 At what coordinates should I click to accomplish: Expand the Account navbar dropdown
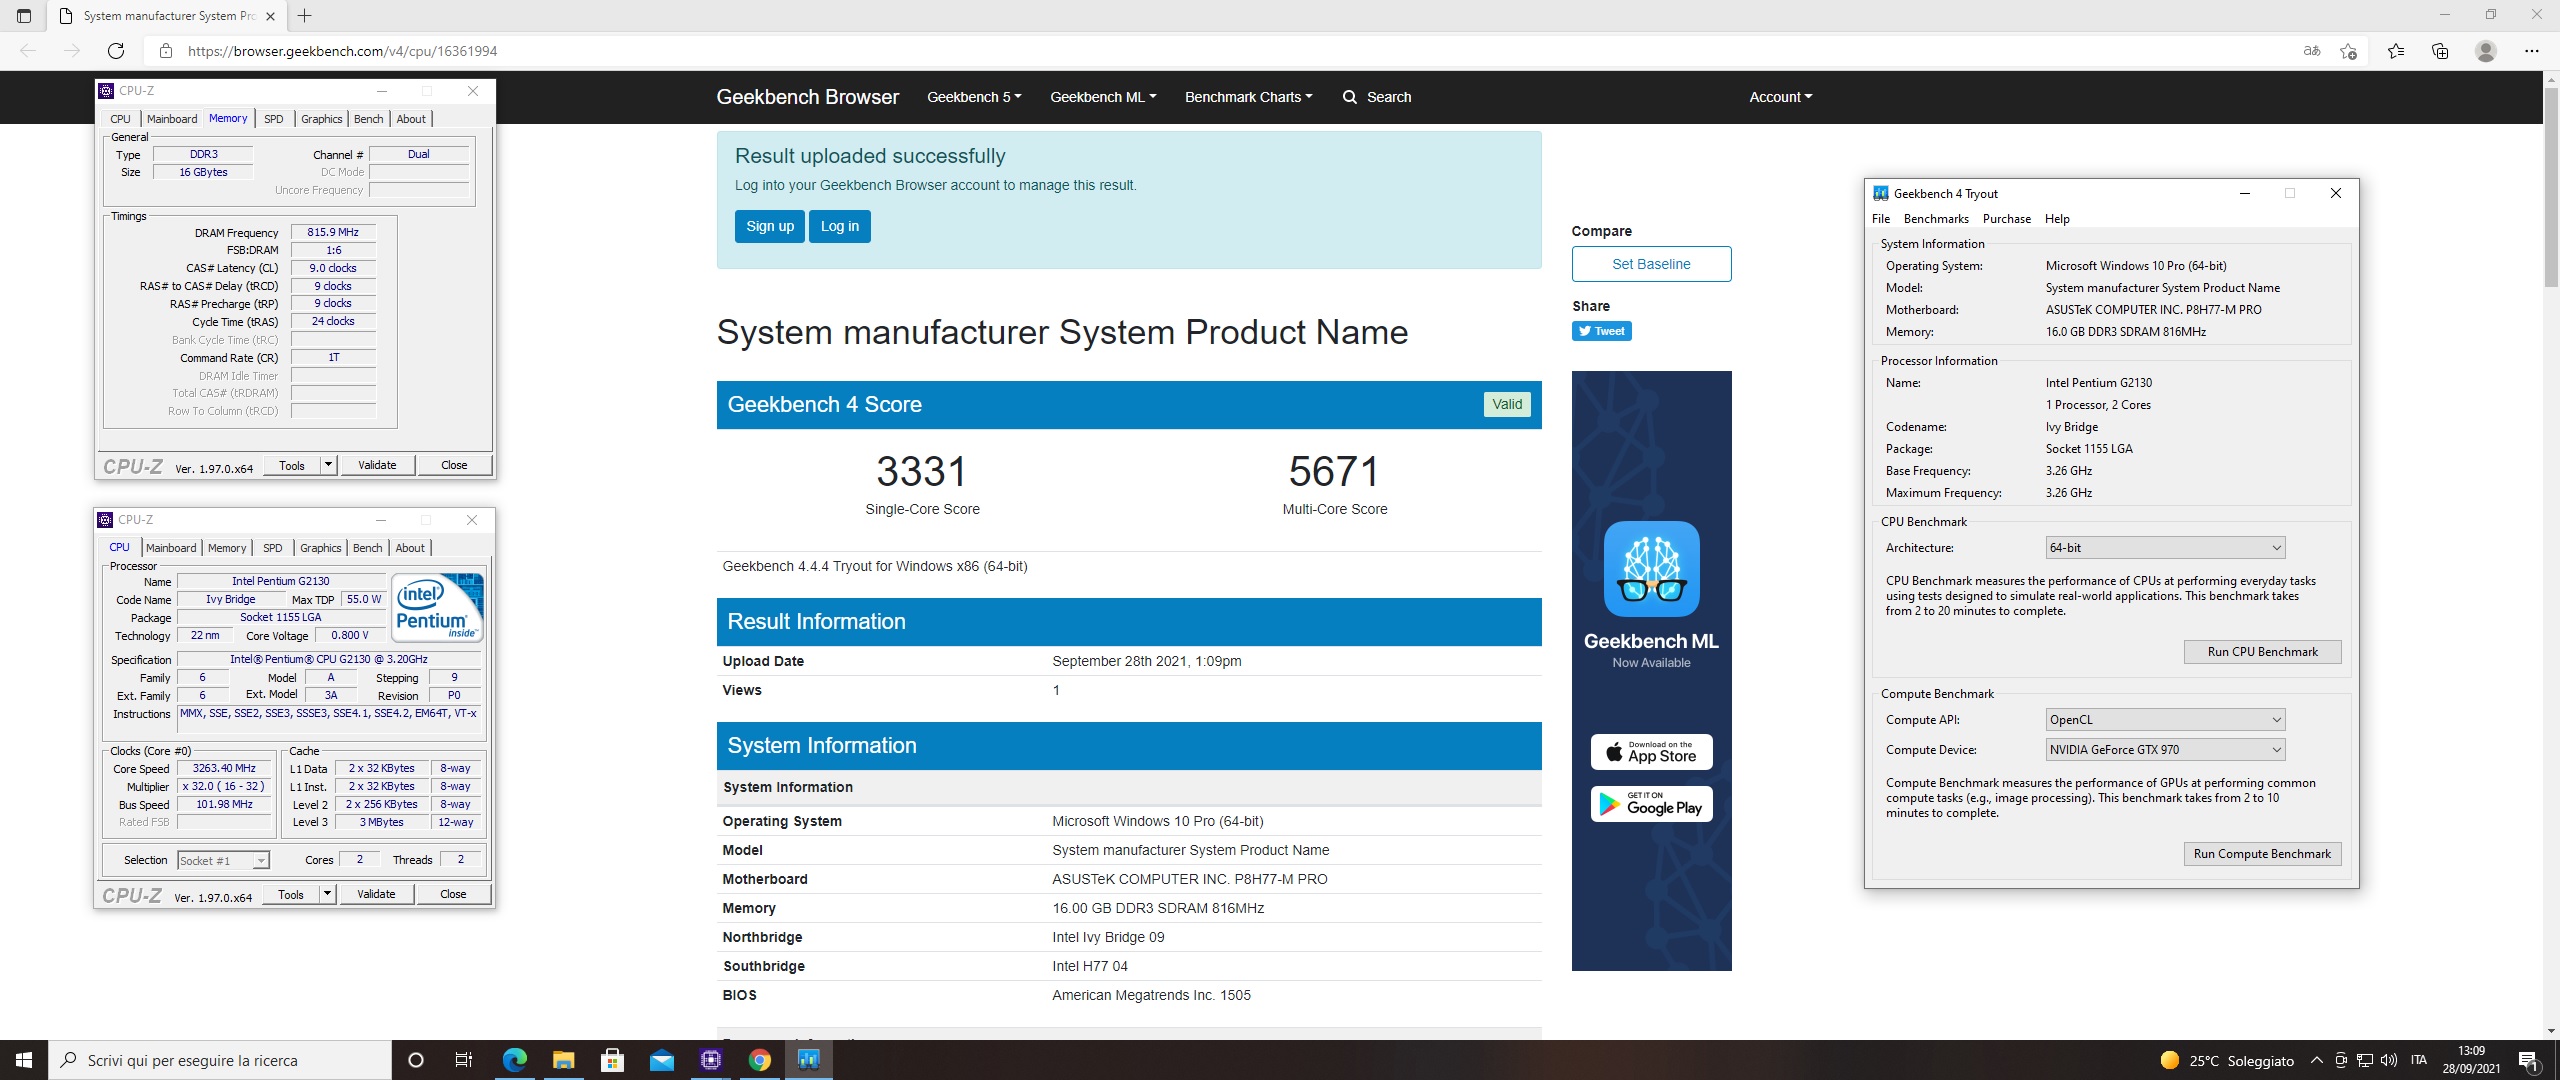1780,97
